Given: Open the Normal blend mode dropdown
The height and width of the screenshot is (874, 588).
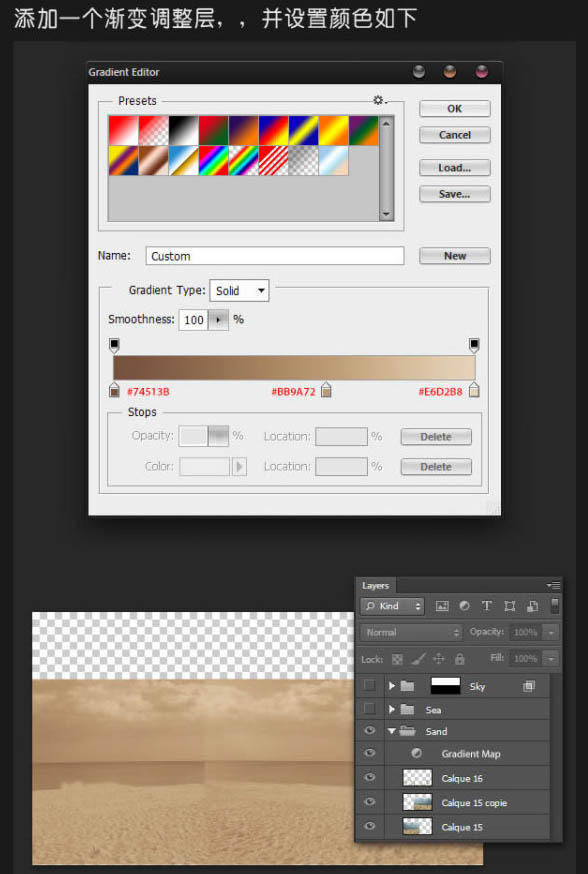Looking at the screenshot, I should [411, 632].
